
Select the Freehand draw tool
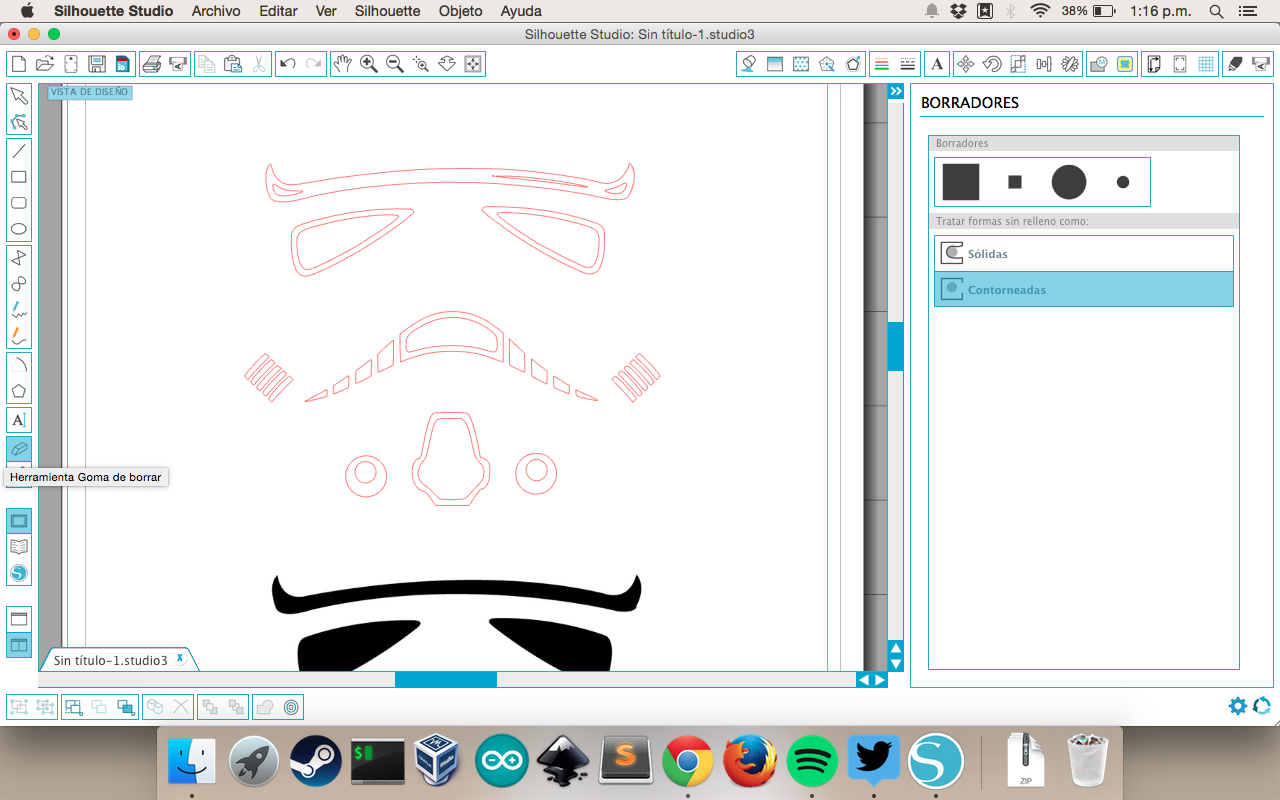click(x=18, y=310)
